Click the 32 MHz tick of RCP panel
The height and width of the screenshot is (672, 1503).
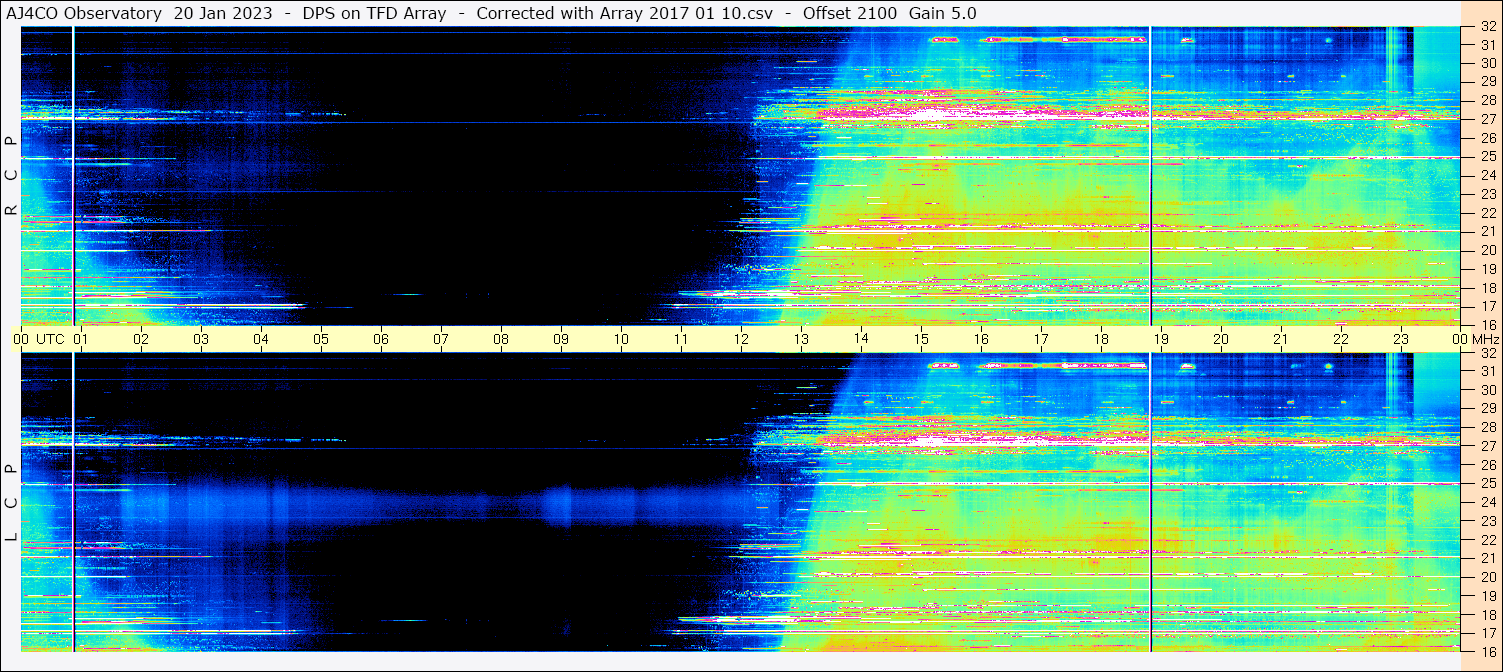pos(1487,27)
